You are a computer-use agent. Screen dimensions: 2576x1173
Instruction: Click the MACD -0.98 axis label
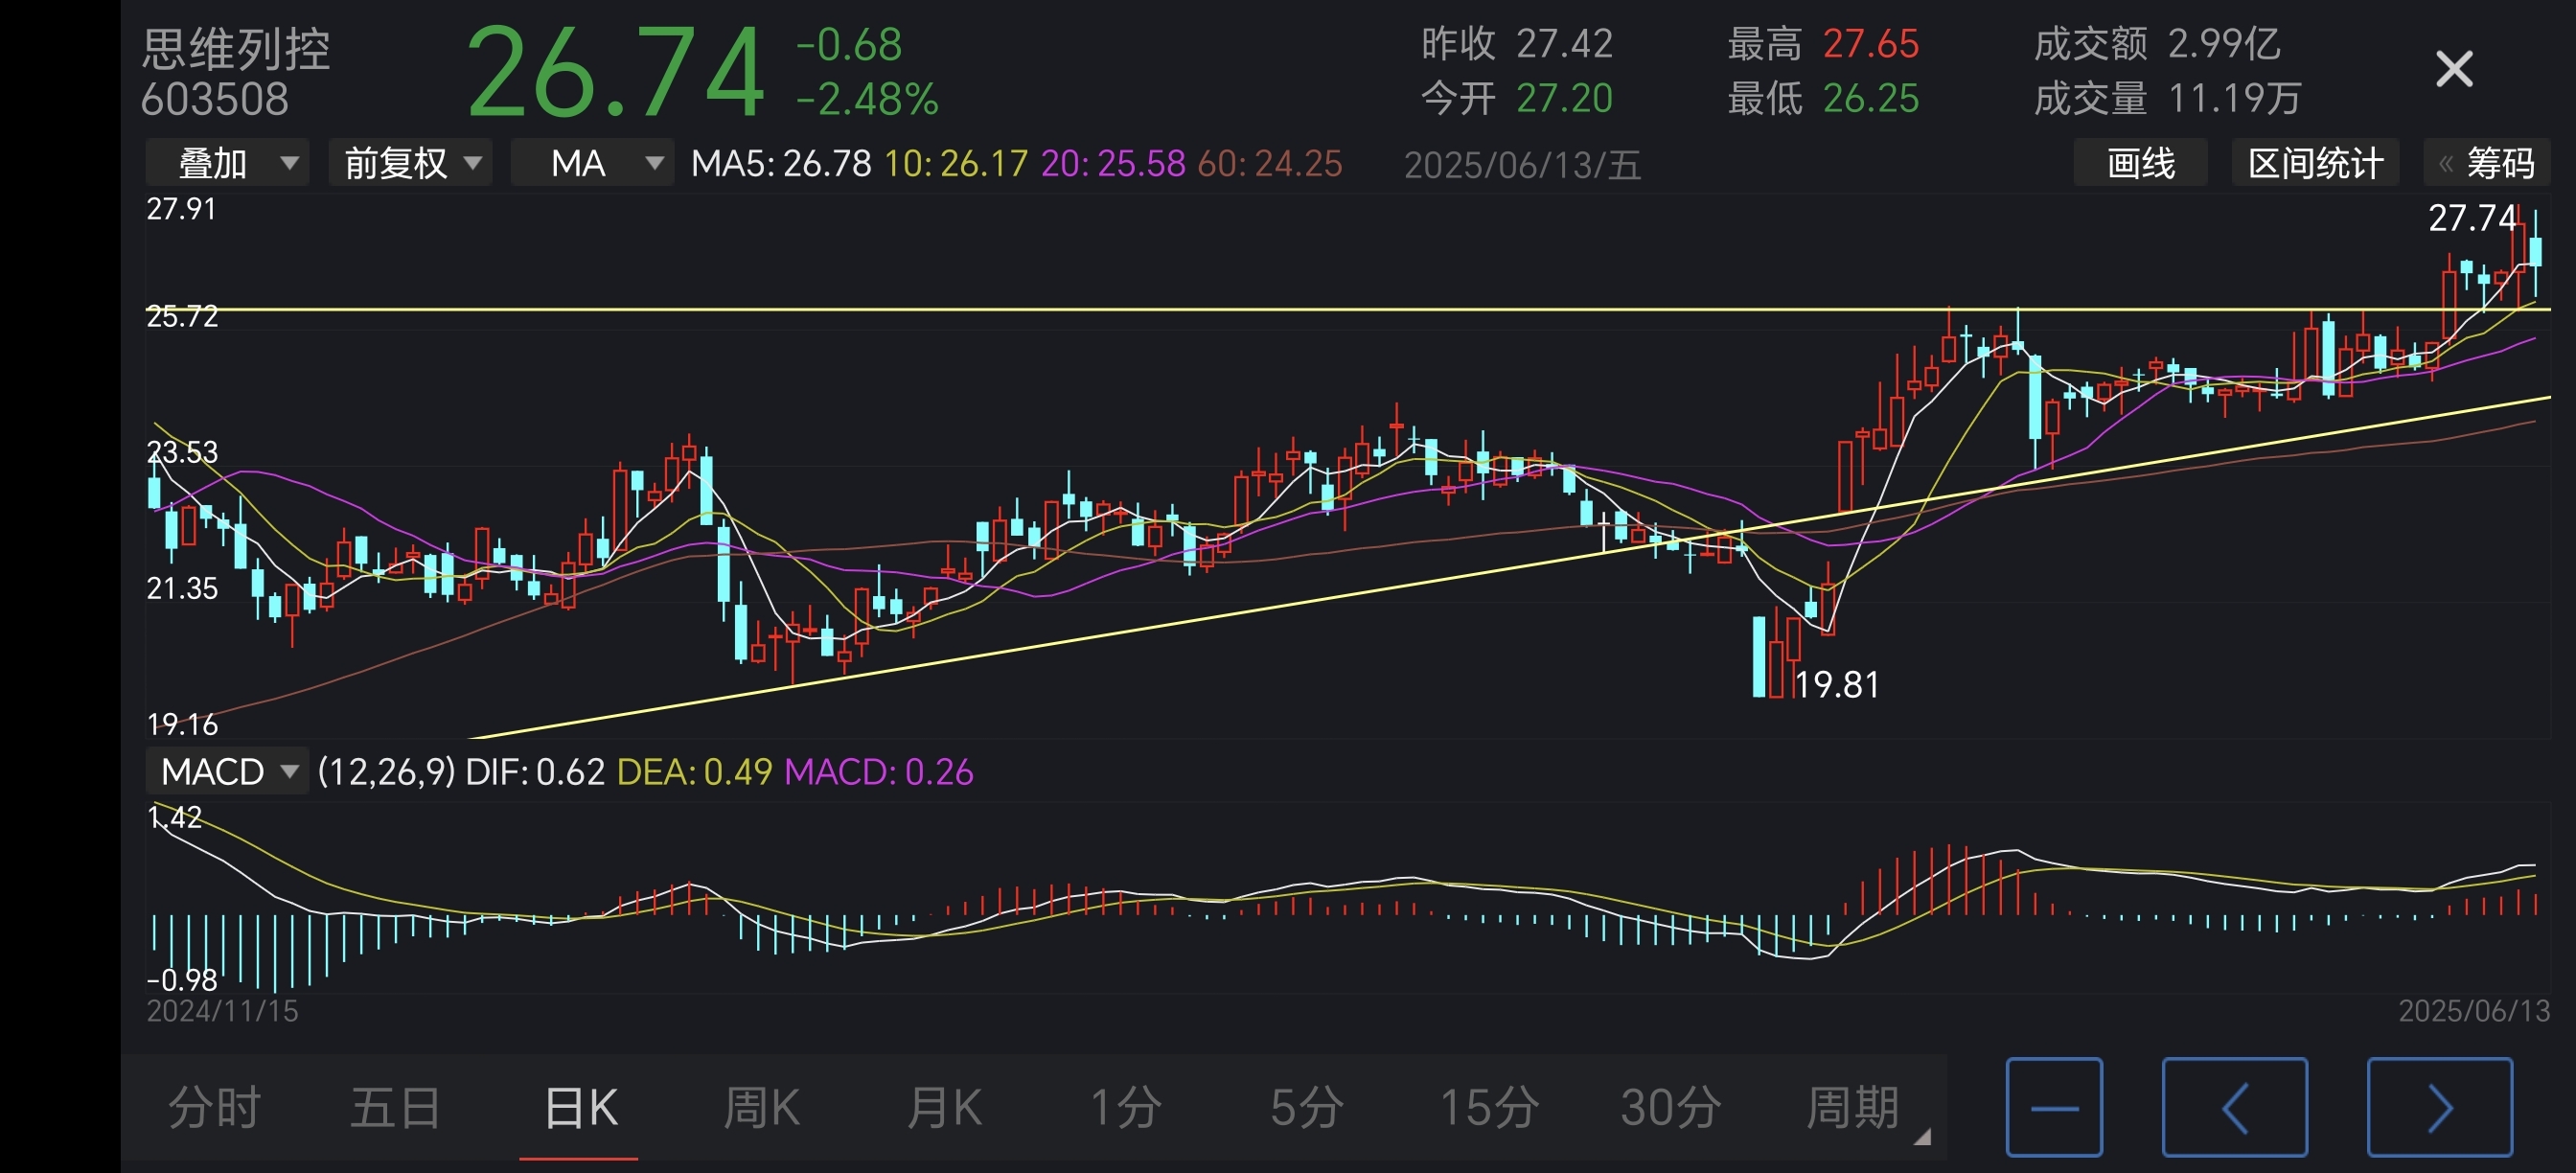coord(182,980)
